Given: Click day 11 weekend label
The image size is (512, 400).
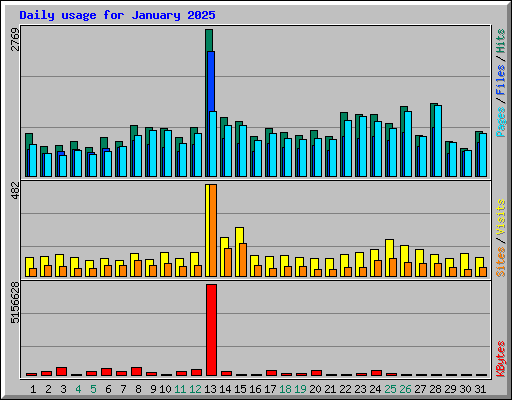Looking at the screenshot, I should click(x=180, y=389).
